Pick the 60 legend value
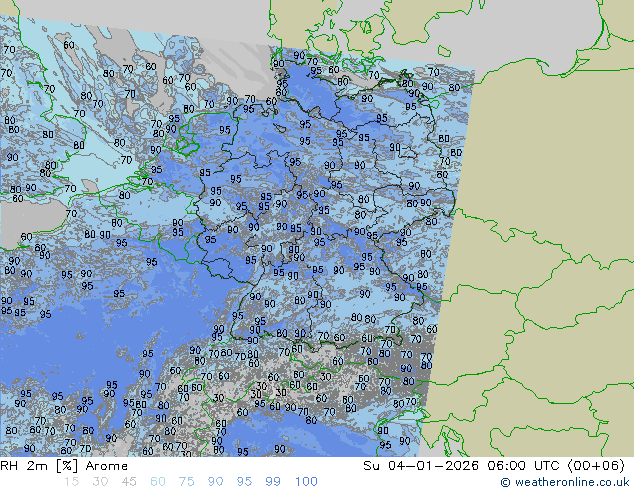This screenshot has height=490, width=634. coord(158,482)
